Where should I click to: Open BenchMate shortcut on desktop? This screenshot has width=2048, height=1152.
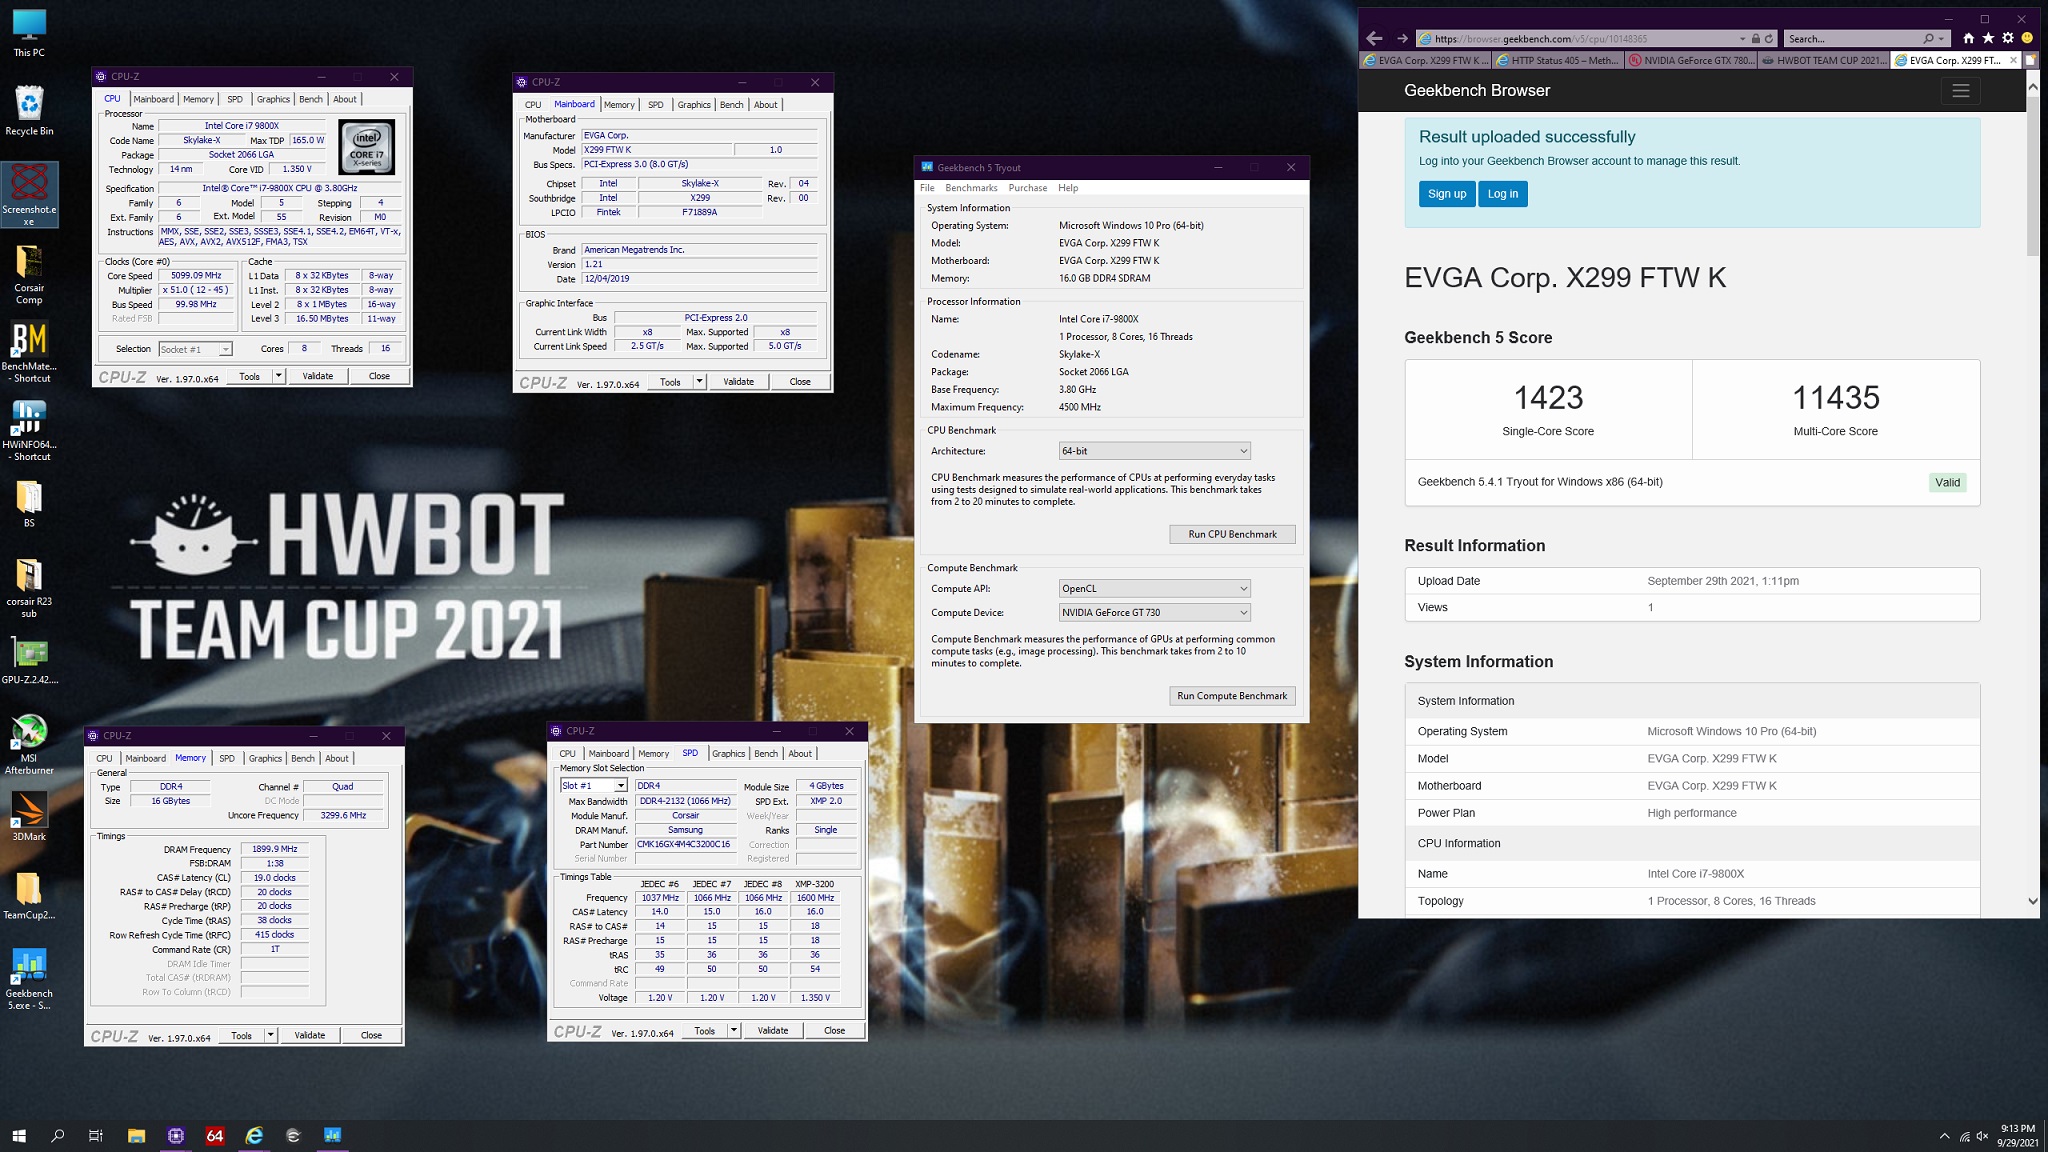(x=29, y=353)
